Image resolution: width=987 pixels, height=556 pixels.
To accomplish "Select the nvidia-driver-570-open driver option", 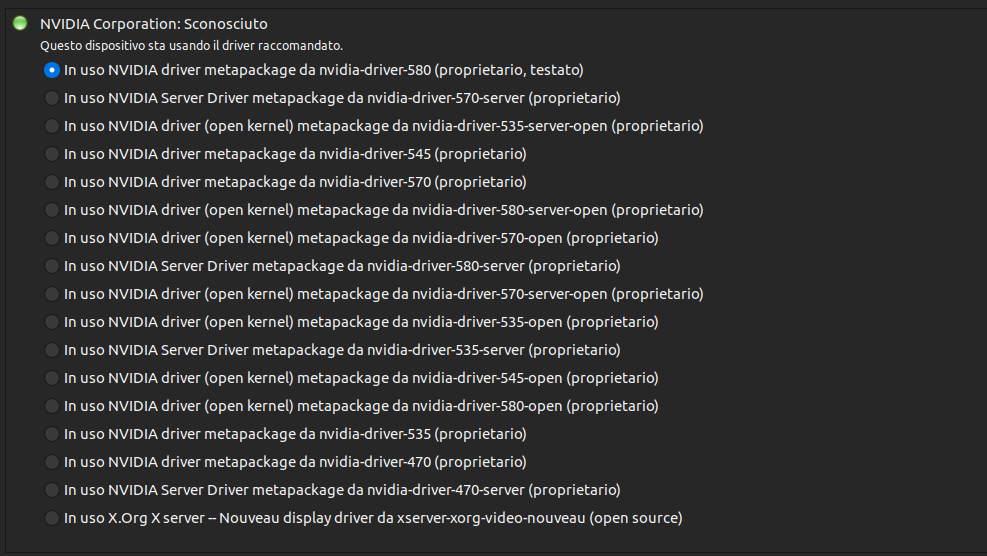I will click(52, 238).
